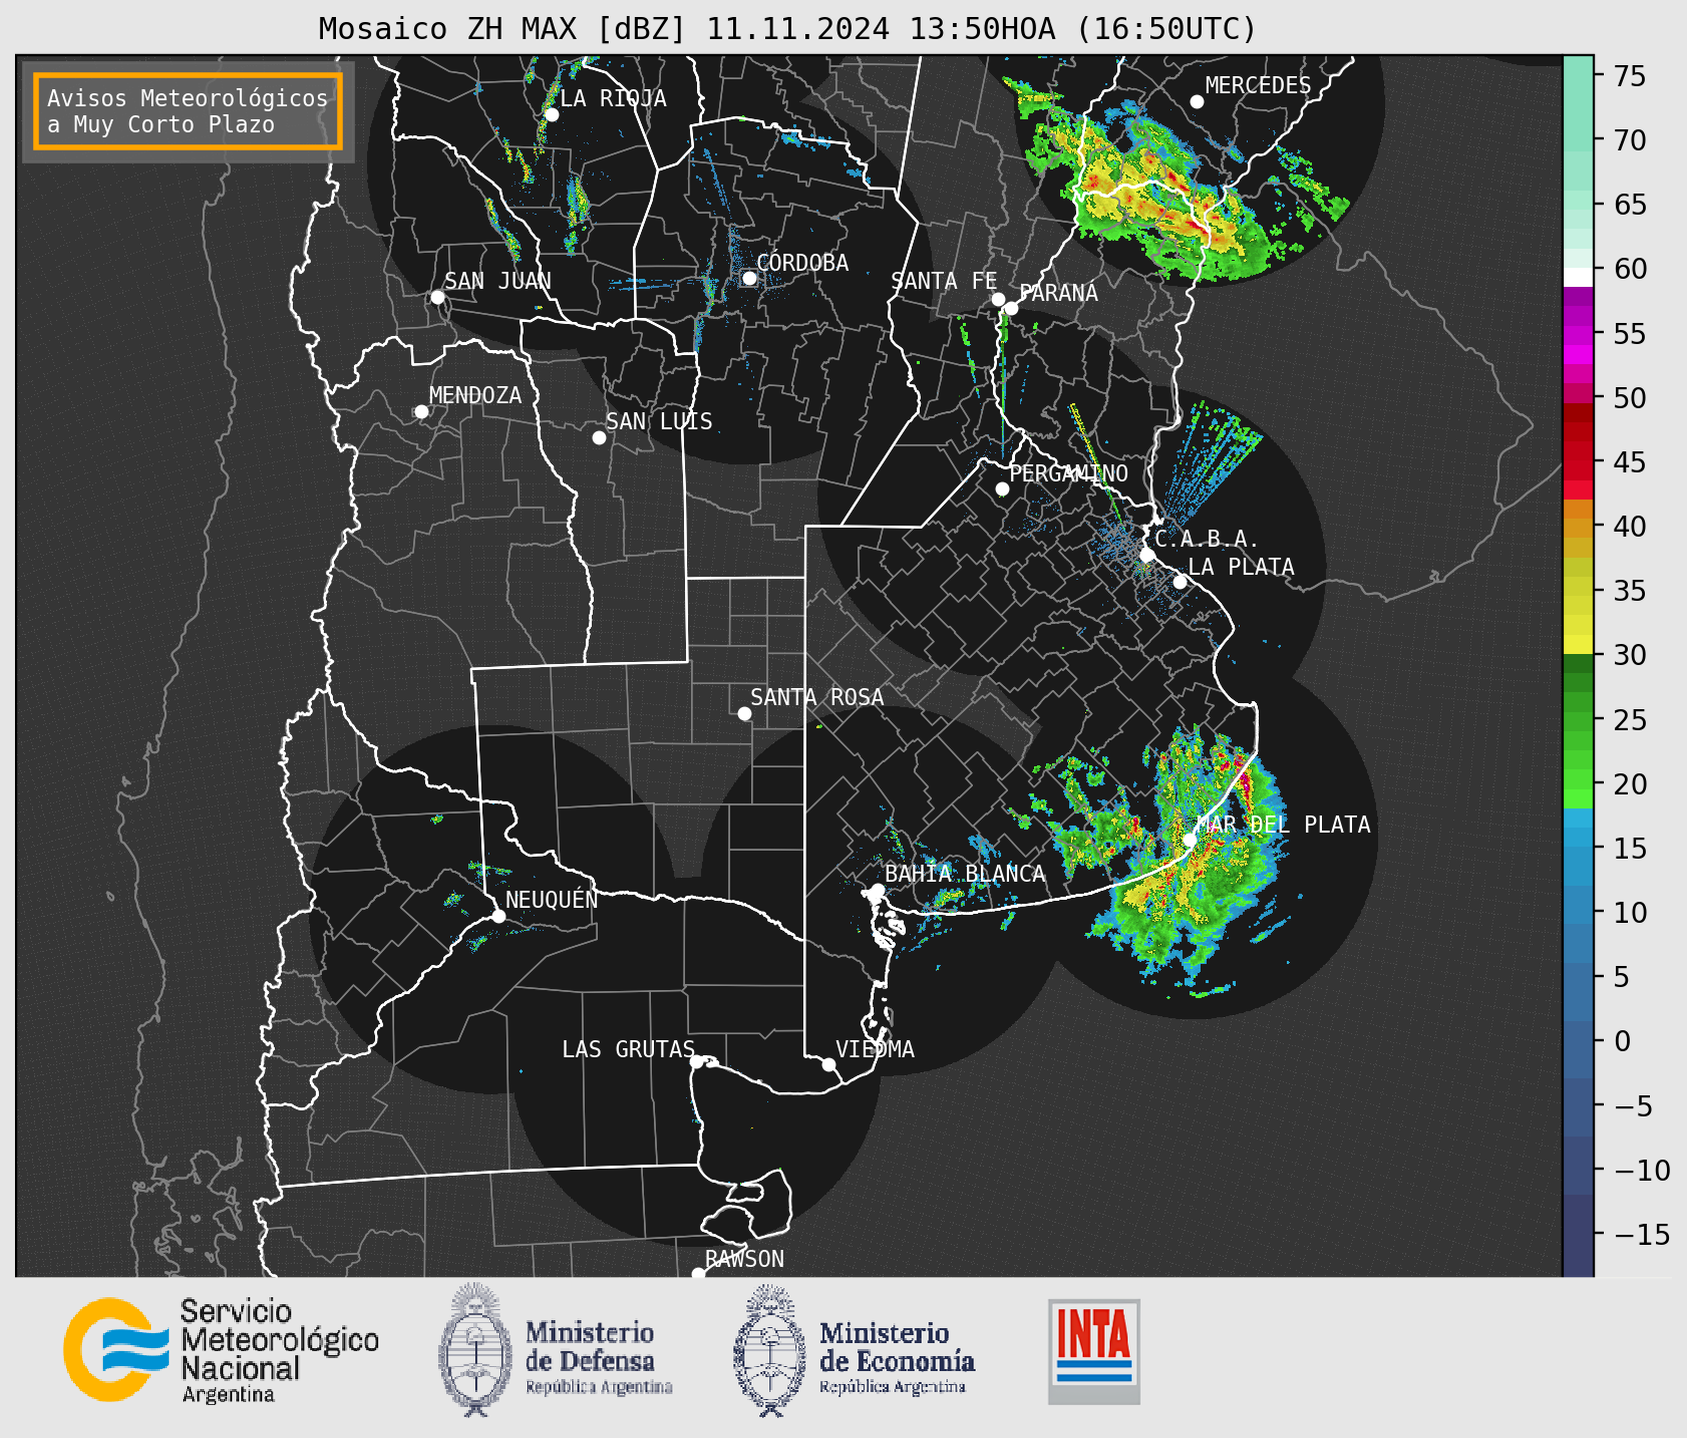Click the white 60 dBZ color band
1687x1438 pixels.
point(1578,277)
